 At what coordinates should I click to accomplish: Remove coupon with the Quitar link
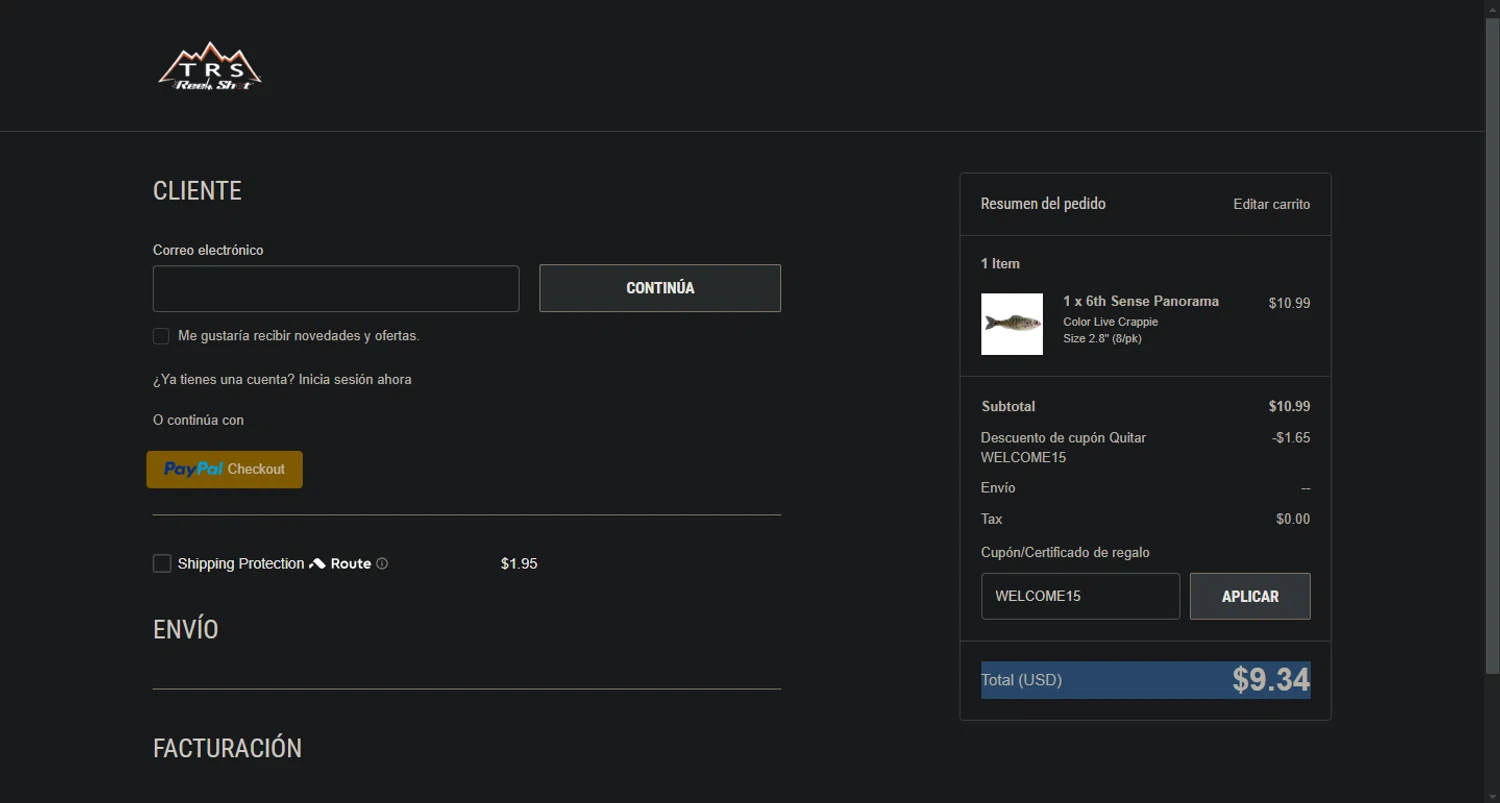point(1128,438)
